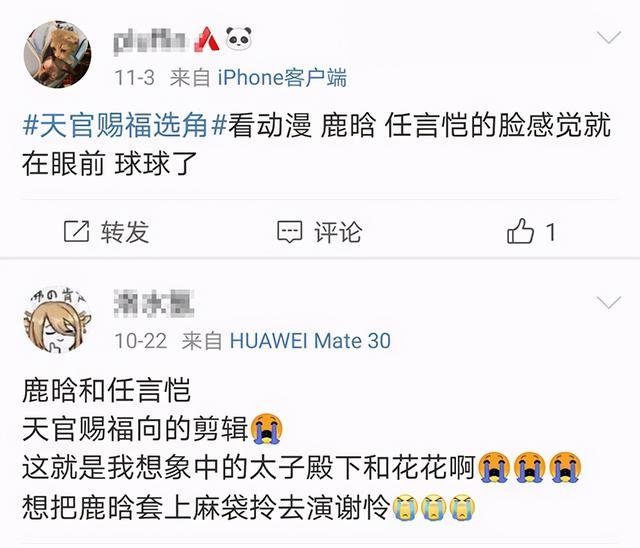Like the first post with thumbs-up
Image resolution: width=640 pixels, height=548 pixels.
tap(520, 231)
